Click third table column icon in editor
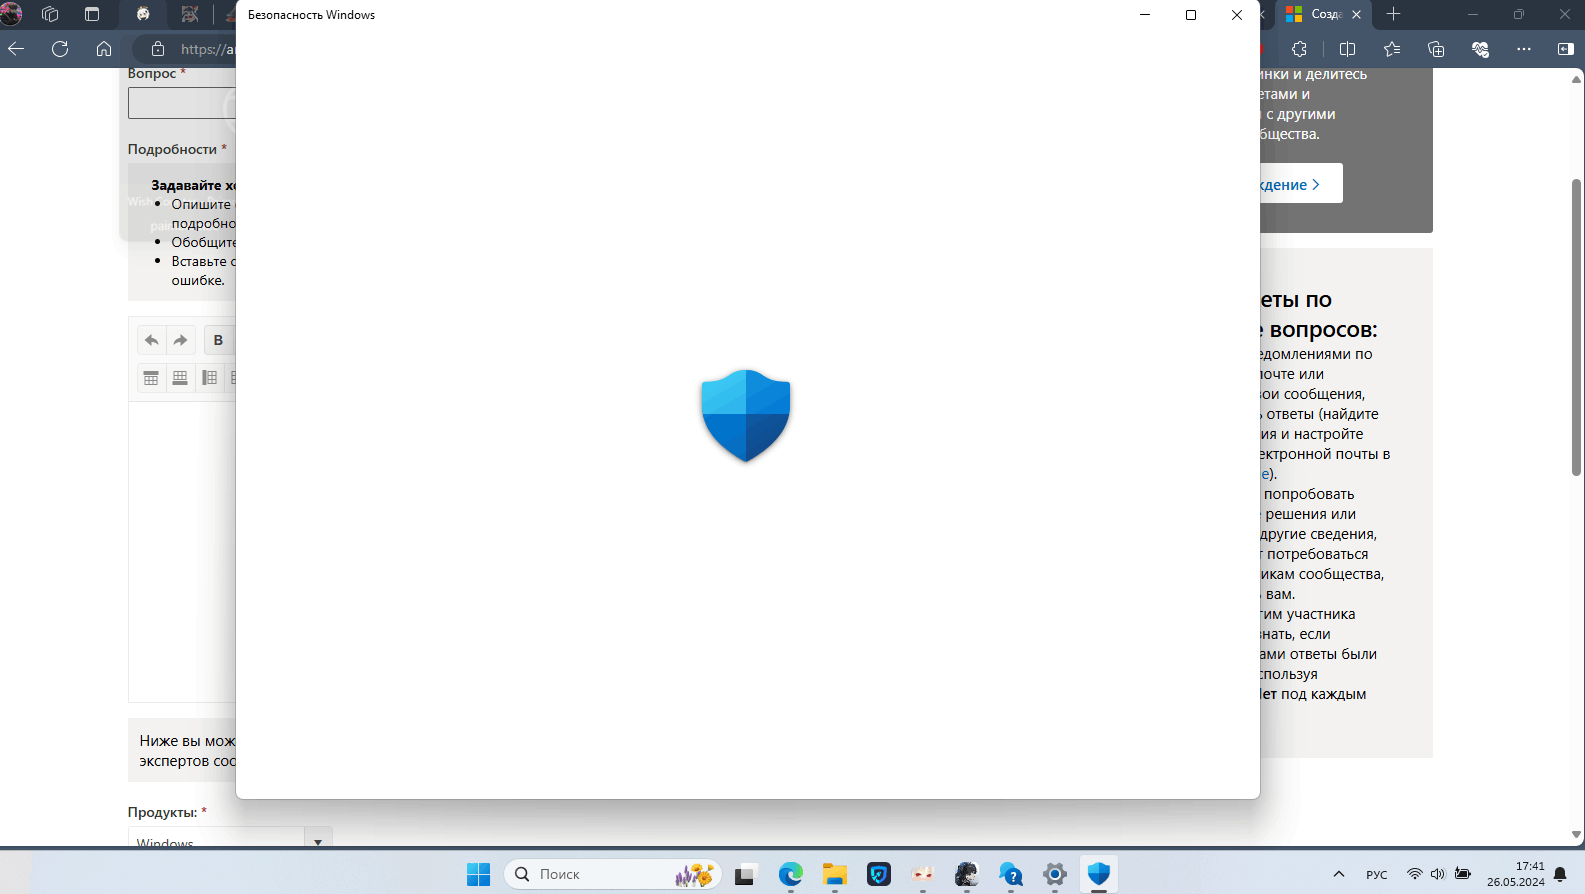Image resolution: width=1585 pixels, height=894 pixels. [209, 378]
